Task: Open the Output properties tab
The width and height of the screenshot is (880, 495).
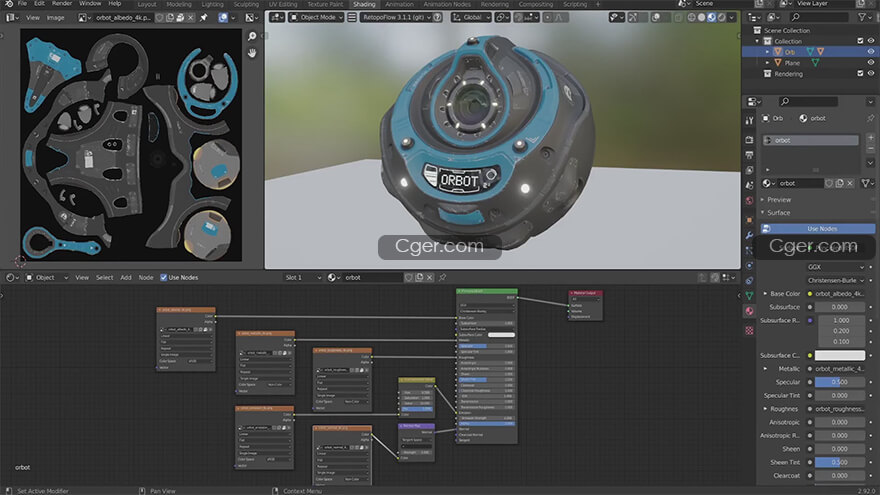Action: click(x=749, y=154)
